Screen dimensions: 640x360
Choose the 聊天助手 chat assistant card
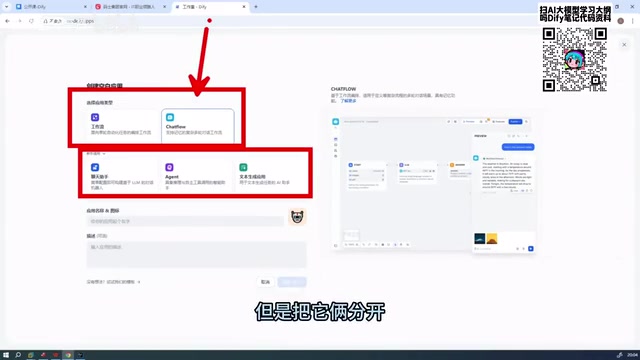(122, 176)
